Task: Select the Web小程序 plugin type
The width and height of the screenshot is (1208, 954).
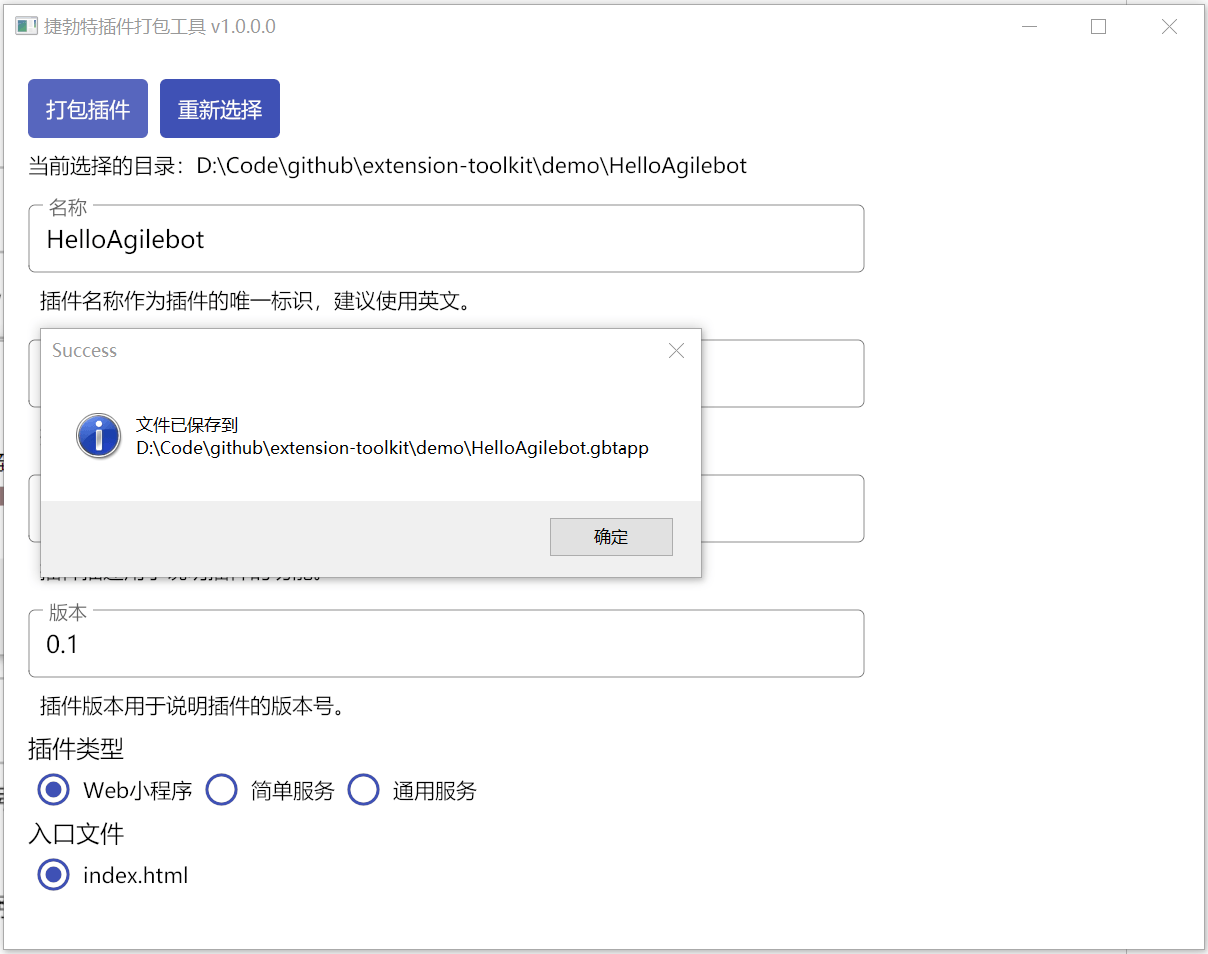Action: pos(54,790)
